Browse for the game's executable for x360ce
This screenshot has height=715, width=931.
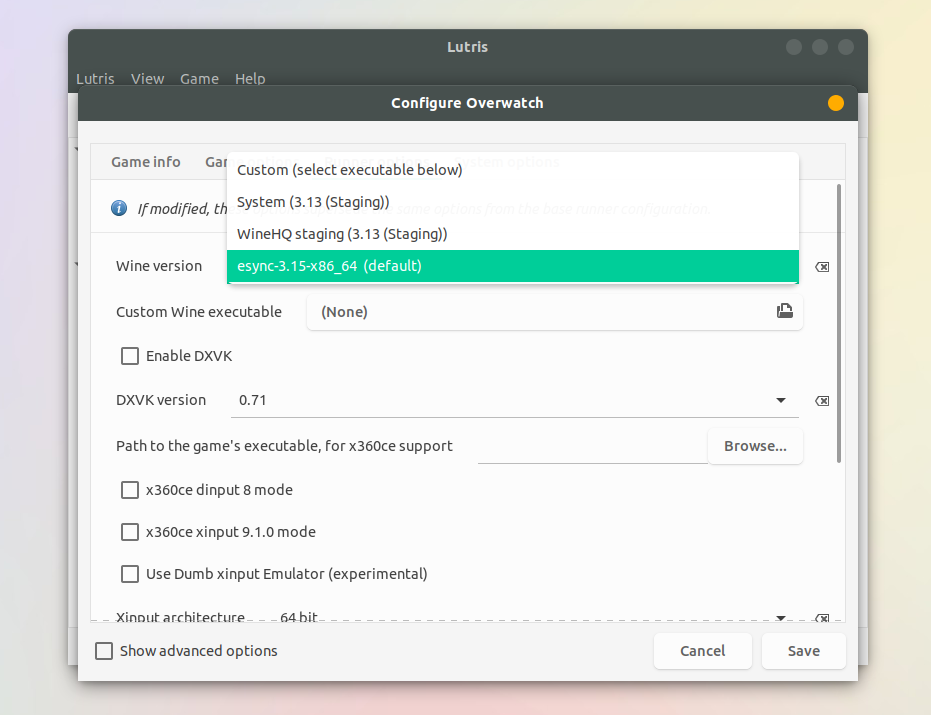755,447
